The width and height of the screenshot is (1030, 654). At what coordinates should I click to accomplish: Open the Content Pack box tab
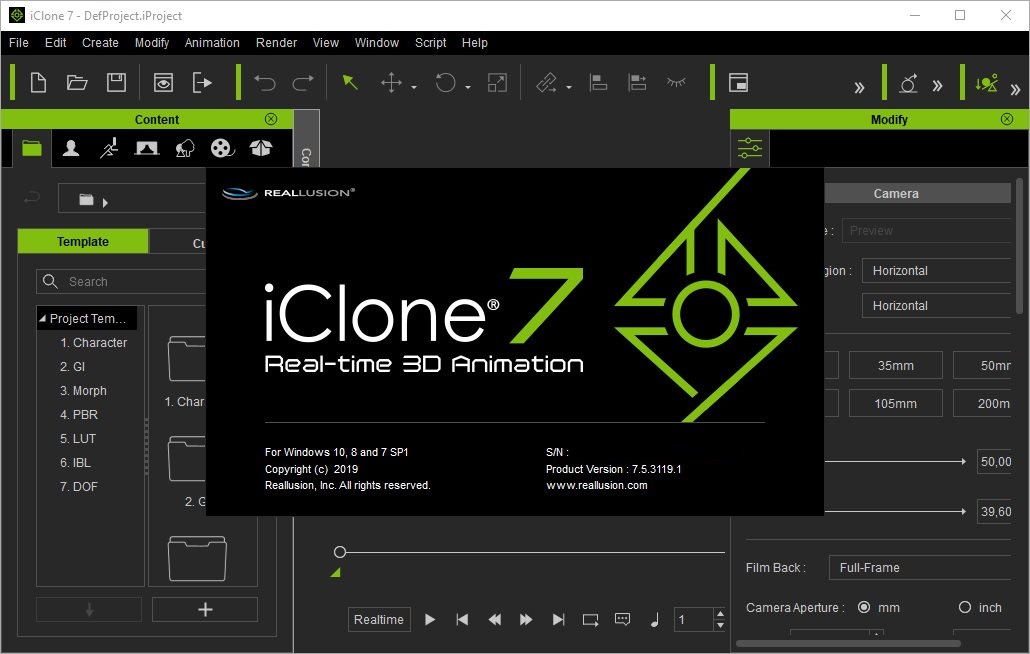click(x=261, y=148)
